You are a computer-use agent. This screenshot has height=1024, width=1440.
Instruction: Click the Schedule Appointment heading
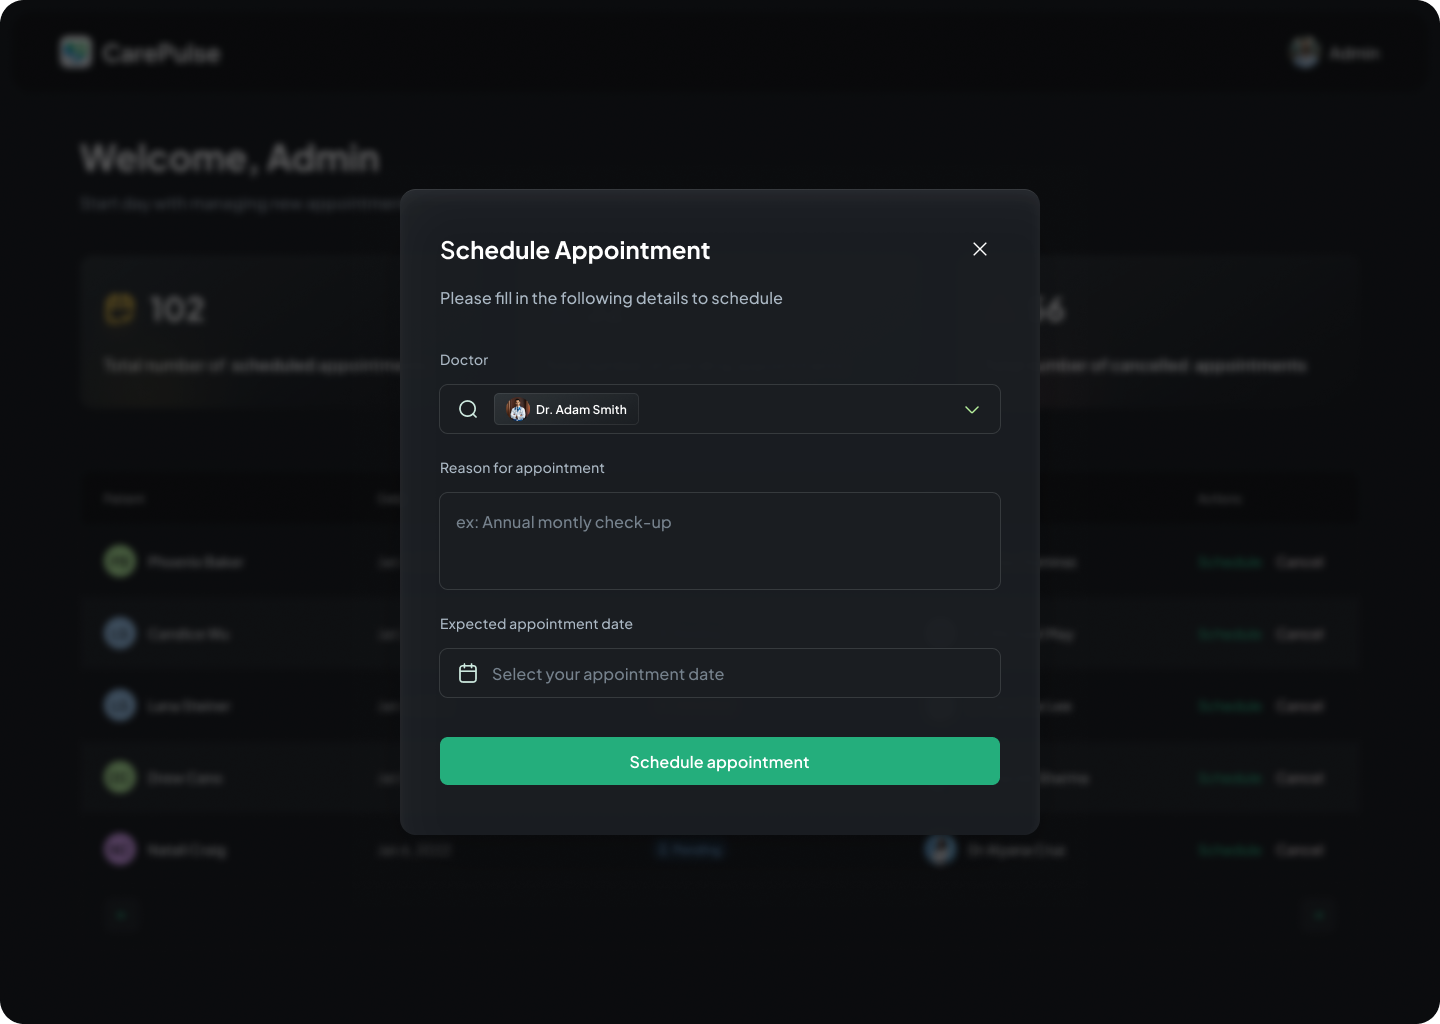tap(575, 250)
